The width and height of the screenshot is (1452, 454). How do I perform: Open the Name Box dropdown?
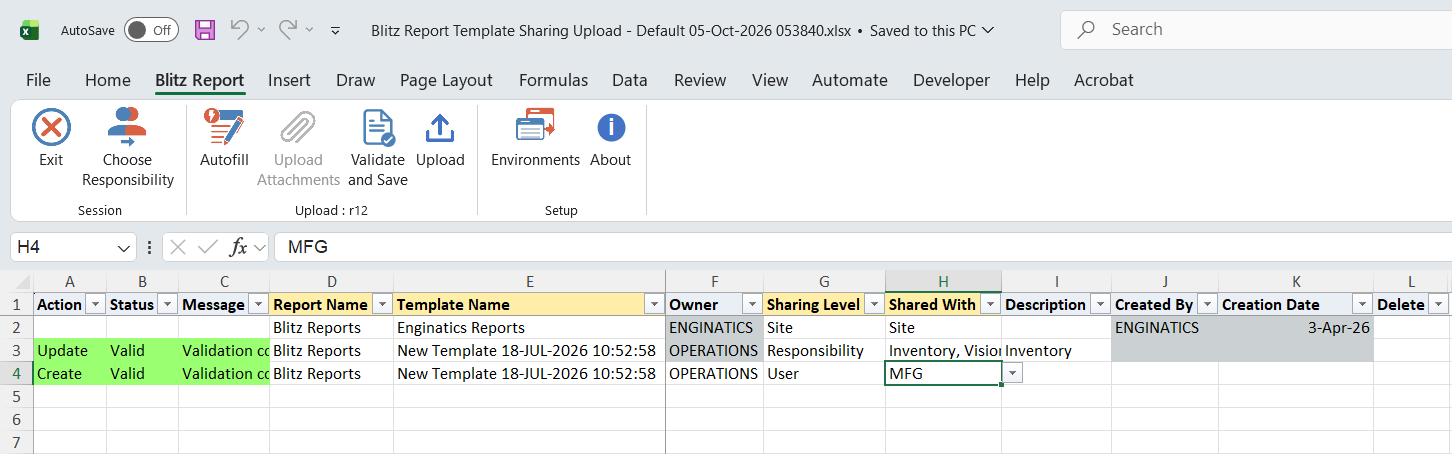pos(124,247)
